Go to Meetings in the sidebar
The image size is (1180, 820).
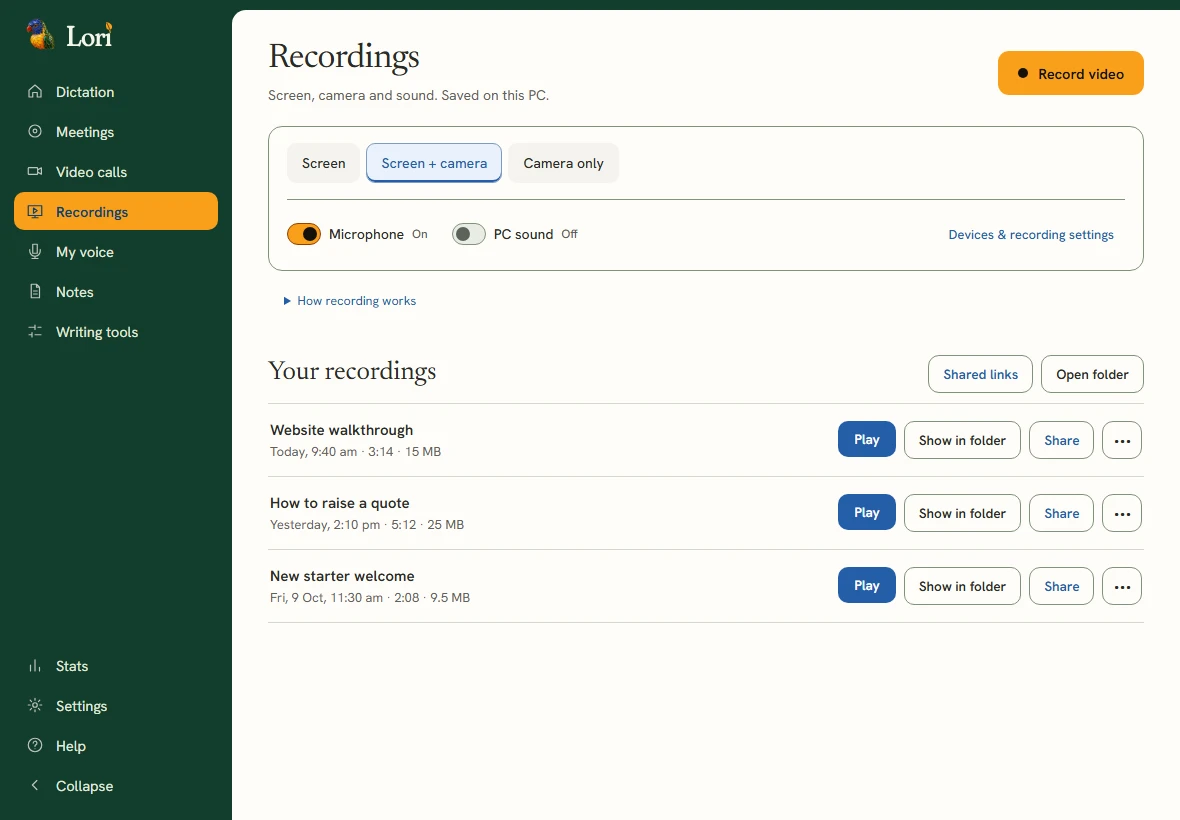pos(116,132)
